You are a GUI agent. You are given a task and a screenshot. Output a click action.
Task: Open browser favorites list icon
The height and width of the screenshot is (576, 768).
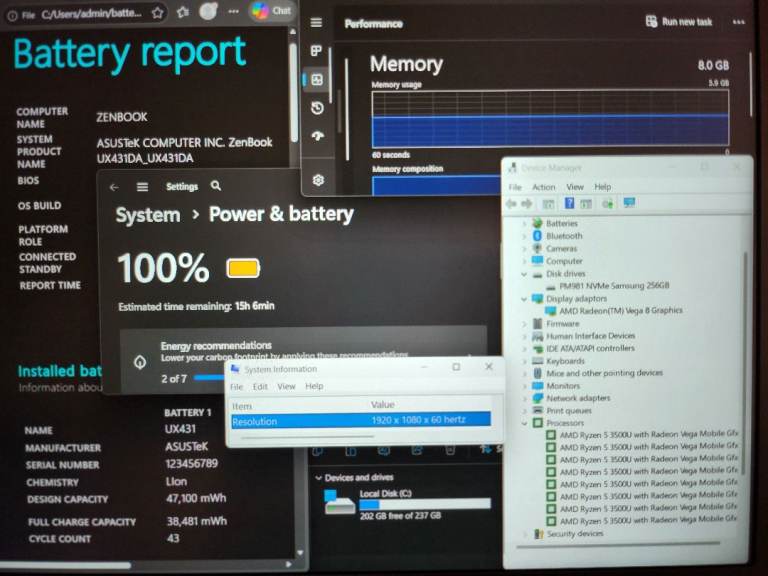[x=183, y=12]
